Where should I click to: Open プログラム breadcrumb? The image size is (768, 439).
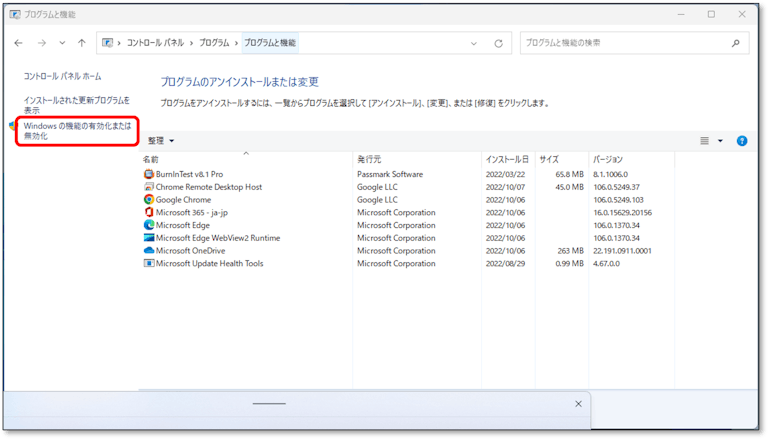click(214, 43)
